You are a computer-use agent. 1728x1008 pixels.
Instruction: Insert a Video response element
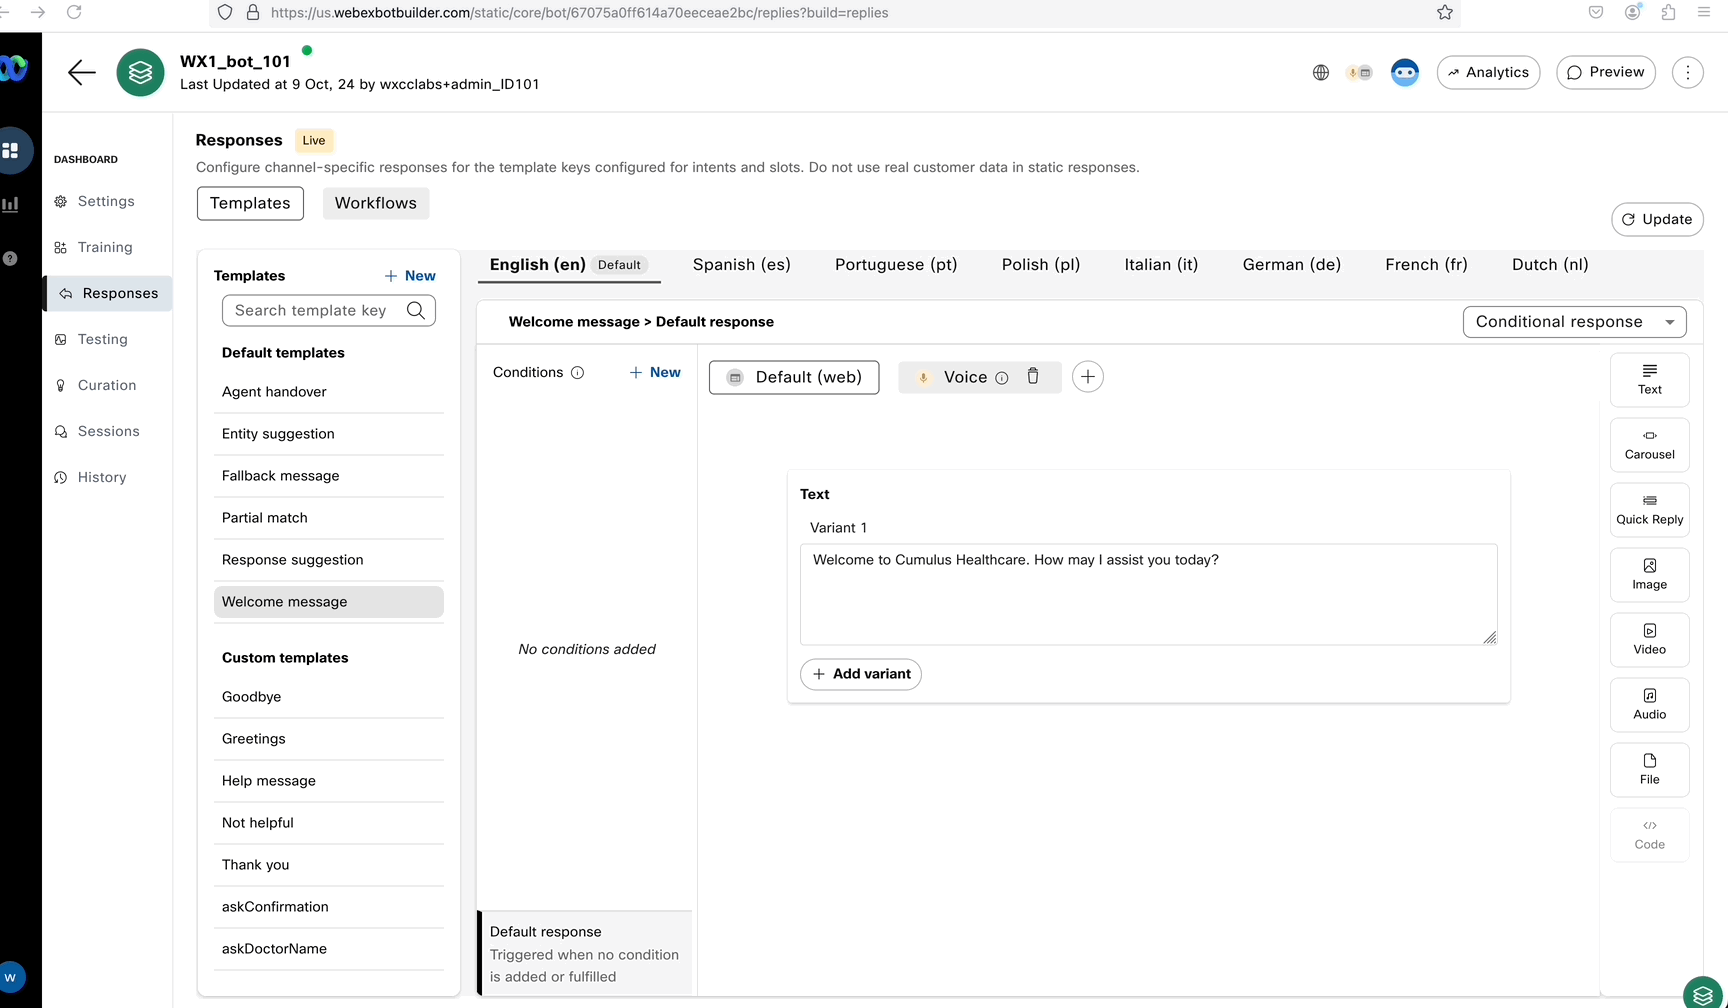pyautogui.click(x=1649, y=639)
